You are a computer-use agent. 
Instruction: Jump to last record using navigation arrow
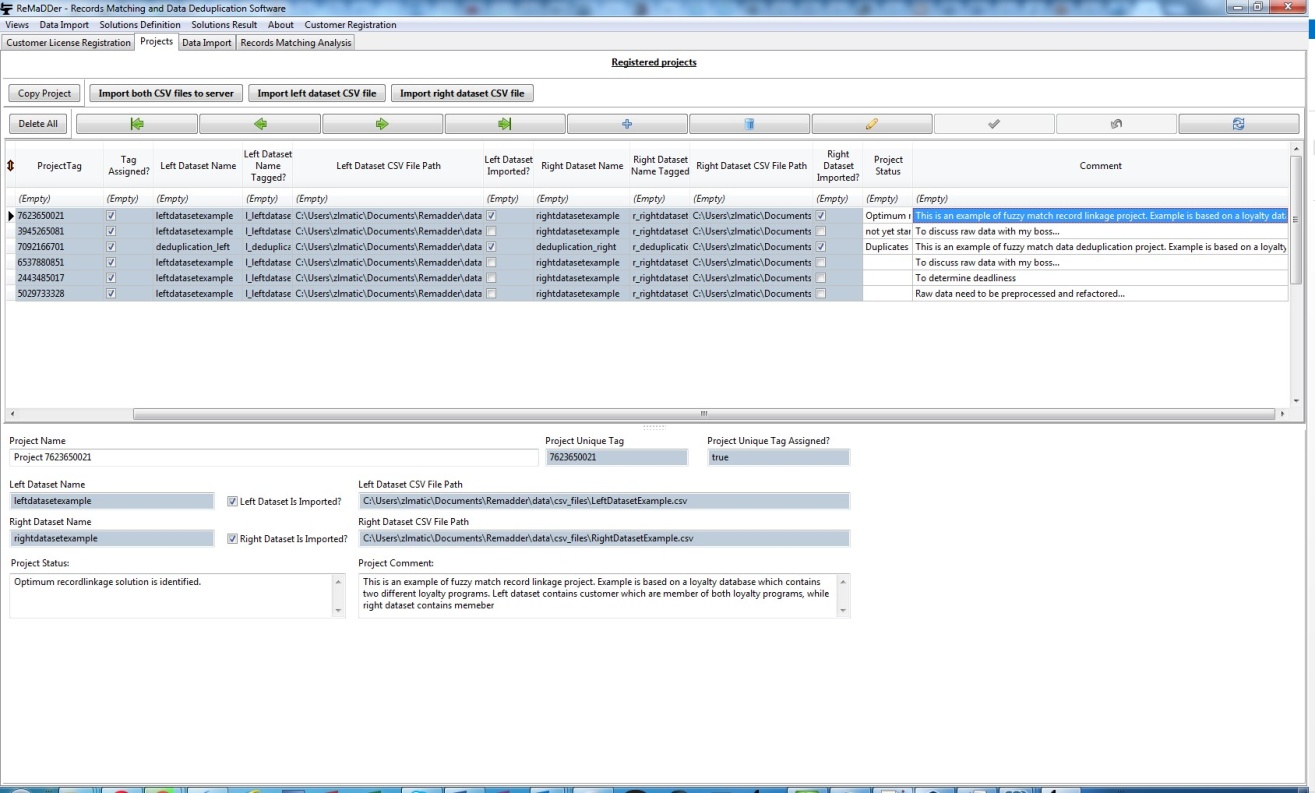click(505, 124)
